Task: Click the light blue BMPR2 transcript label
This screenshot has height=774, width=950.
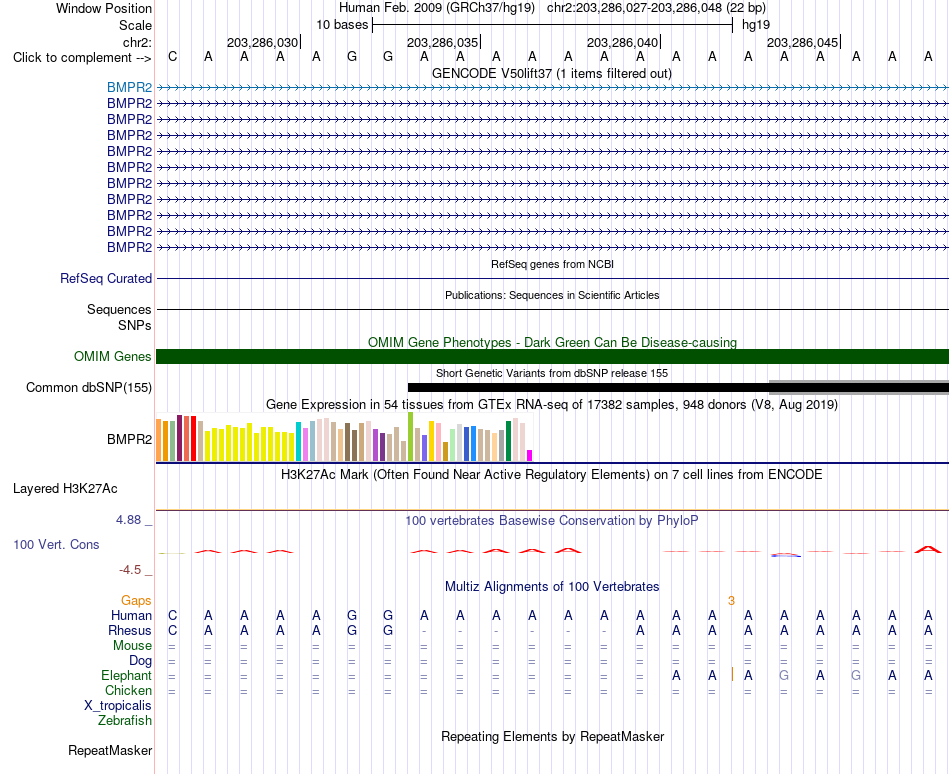Action: [x=130, y=88]
